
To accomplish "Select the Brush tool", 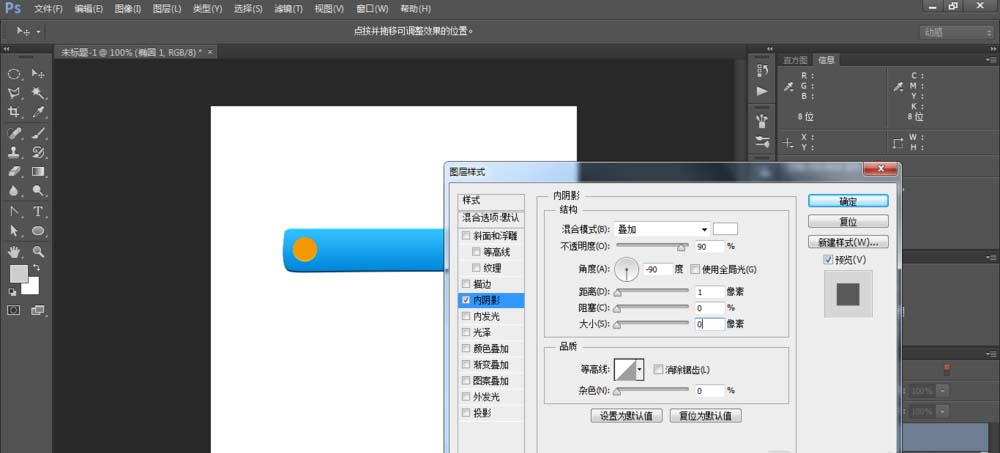I will click(x=38, y=133).
